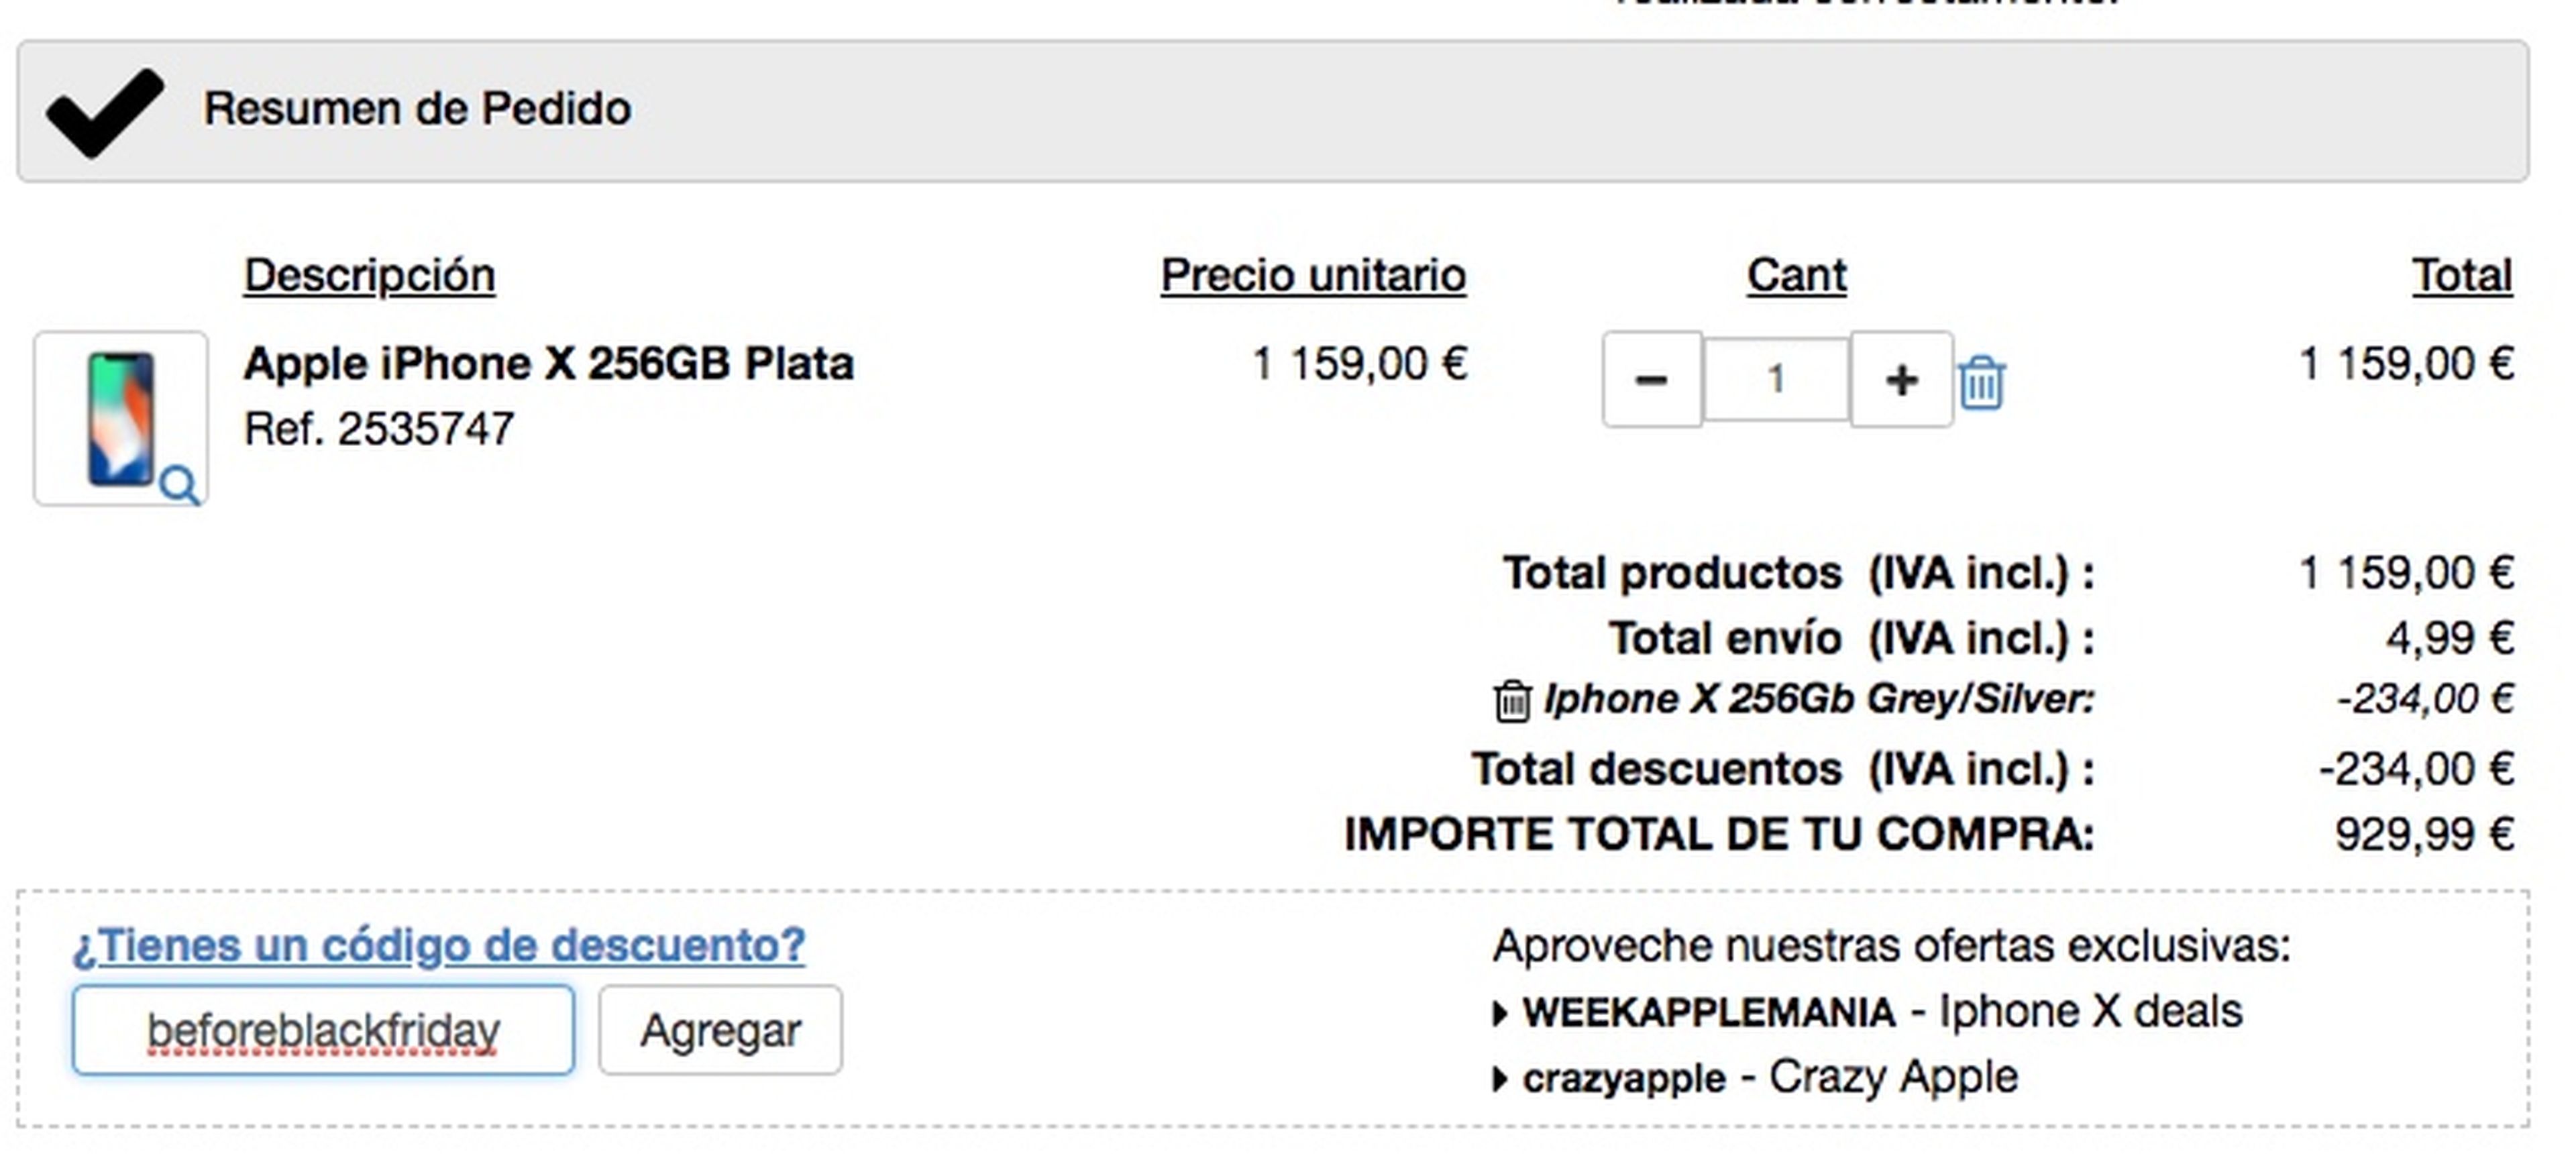Remove the Iphone X 256Gb Grey/Silver discount
The width and height of the screenshot is (2576, 1164).
[x=1512, y=701]
